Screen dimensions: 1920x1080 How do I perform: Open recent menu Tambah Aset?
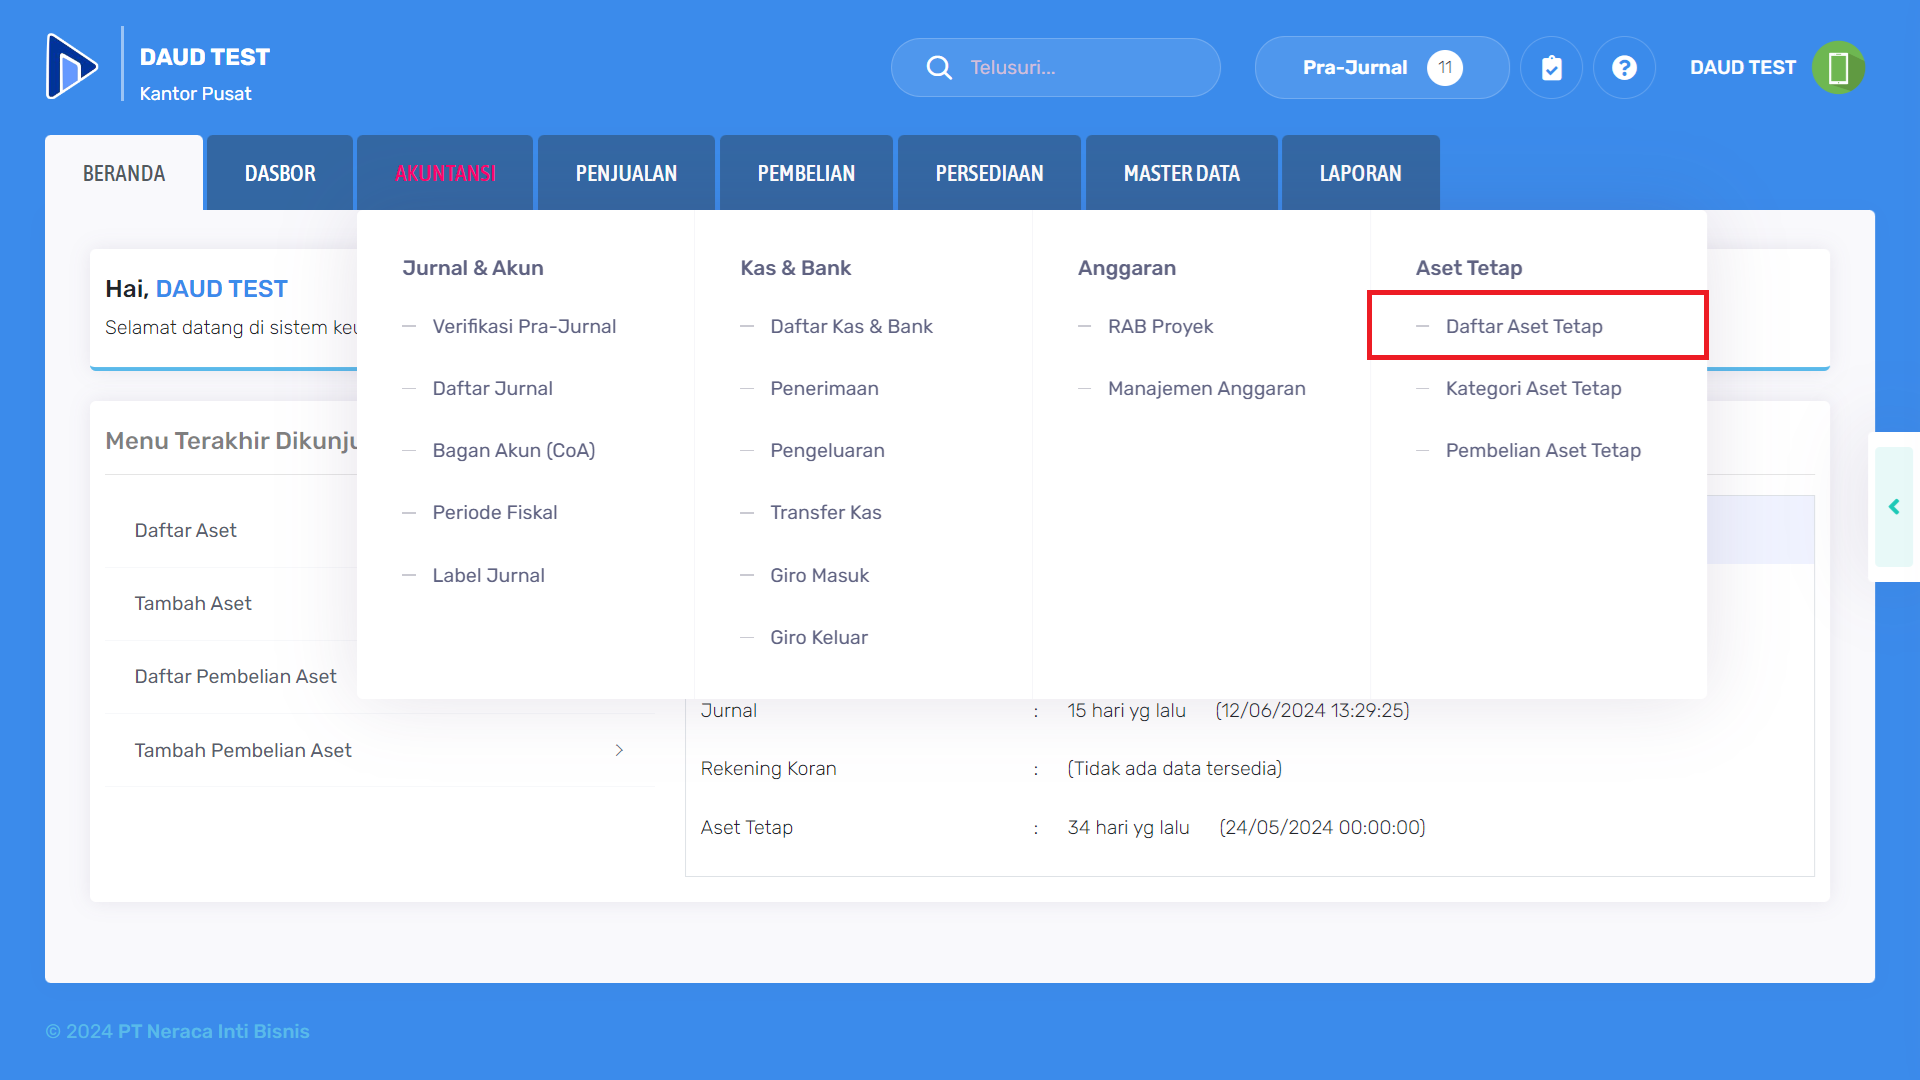coord(193,603)
